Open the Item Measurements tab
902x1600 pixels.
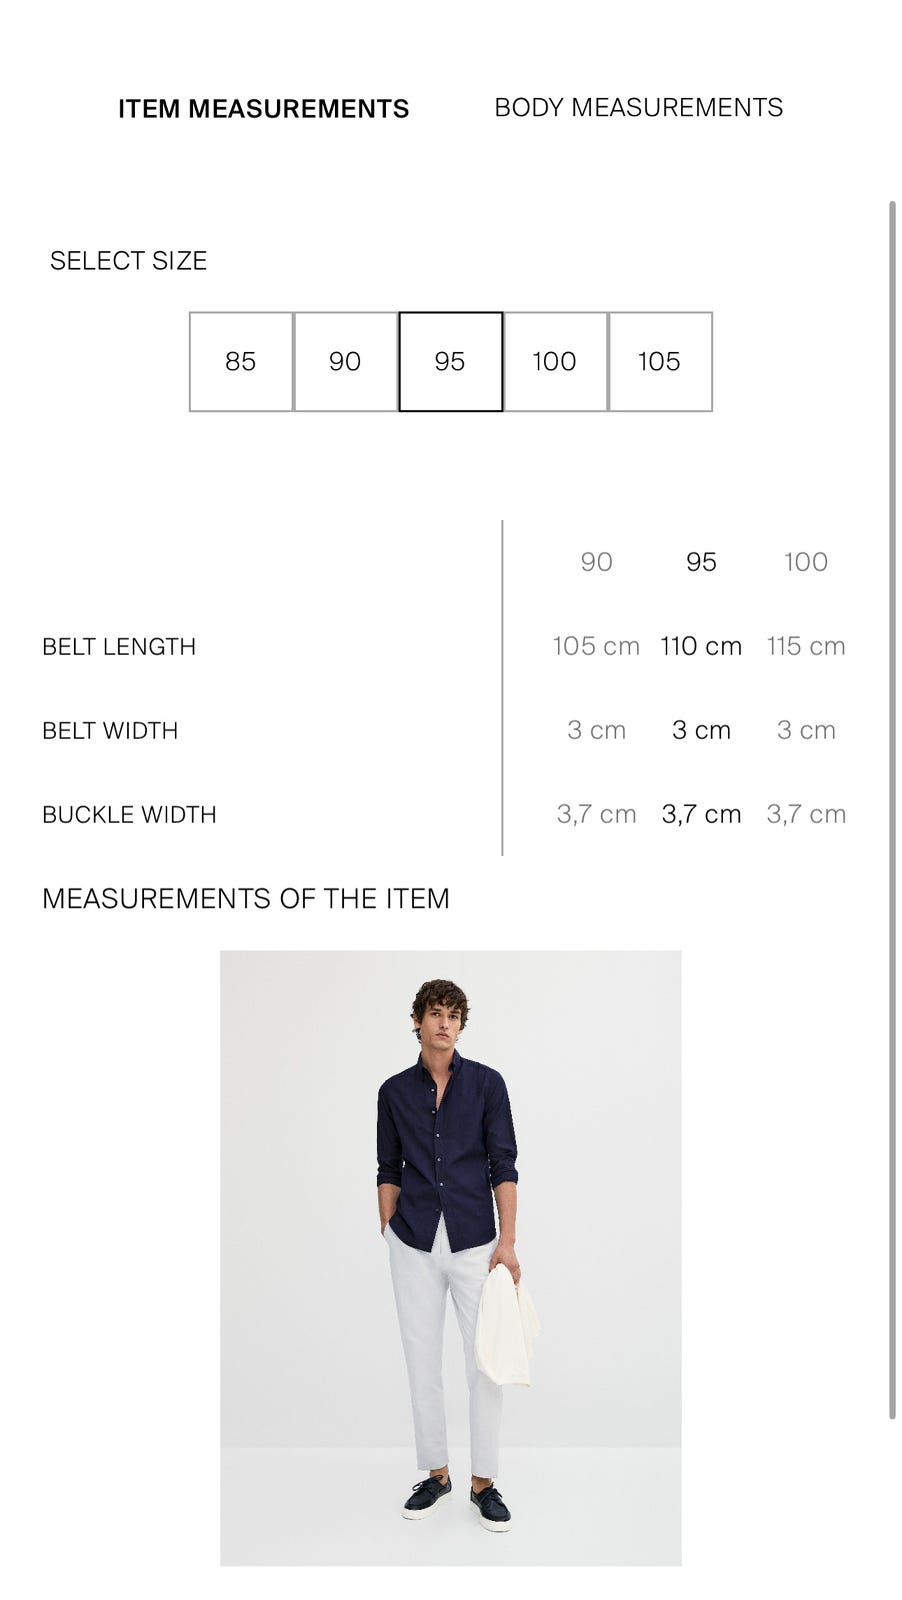(x=263, y=109)
